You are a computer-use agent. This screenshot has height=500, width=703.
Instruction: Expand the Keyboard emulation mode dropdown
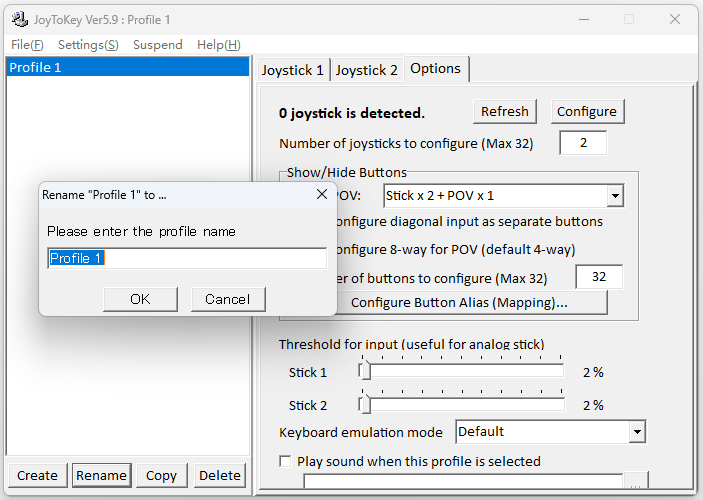(x=637, y=432)
